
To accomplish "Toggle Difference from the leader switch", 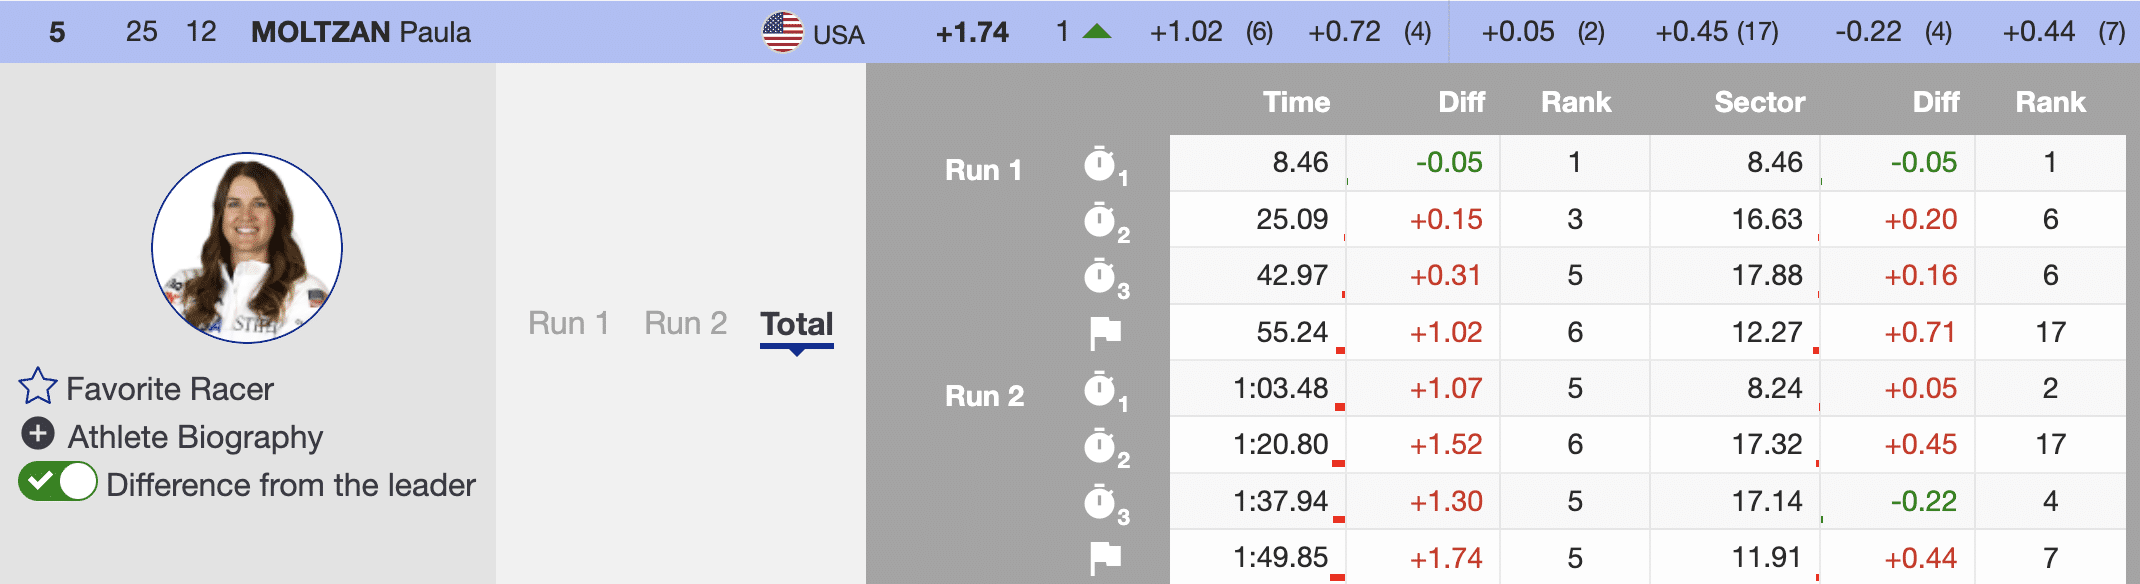I will coord(58,482).
